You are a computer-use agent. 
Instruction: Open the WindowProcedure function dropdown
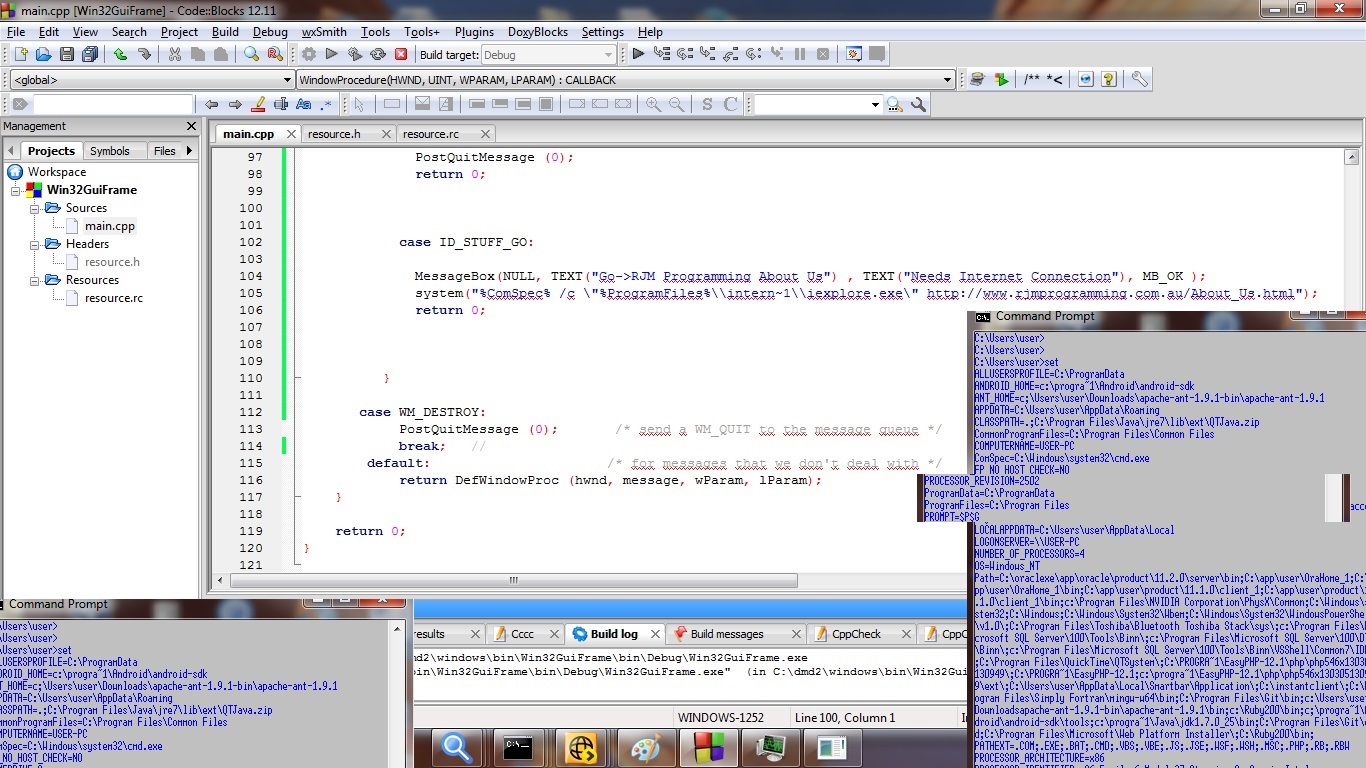click(x=626, y=80)
